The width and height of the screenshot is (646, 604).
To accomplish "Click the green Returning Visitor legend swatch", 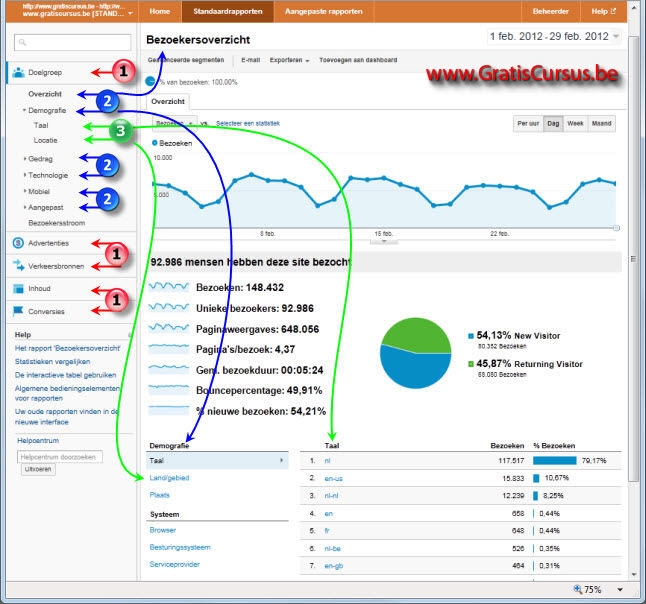I will [x=471, y=364].
